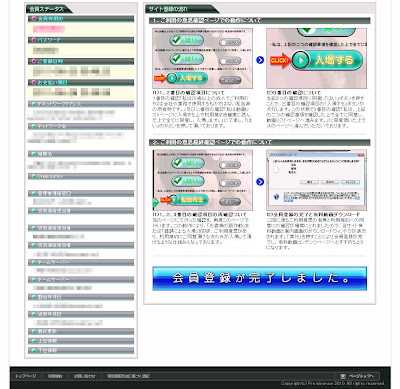This screenshot has width=400, height=389.
Task: Click the section 2 heading bar
Action: [260, 142]
